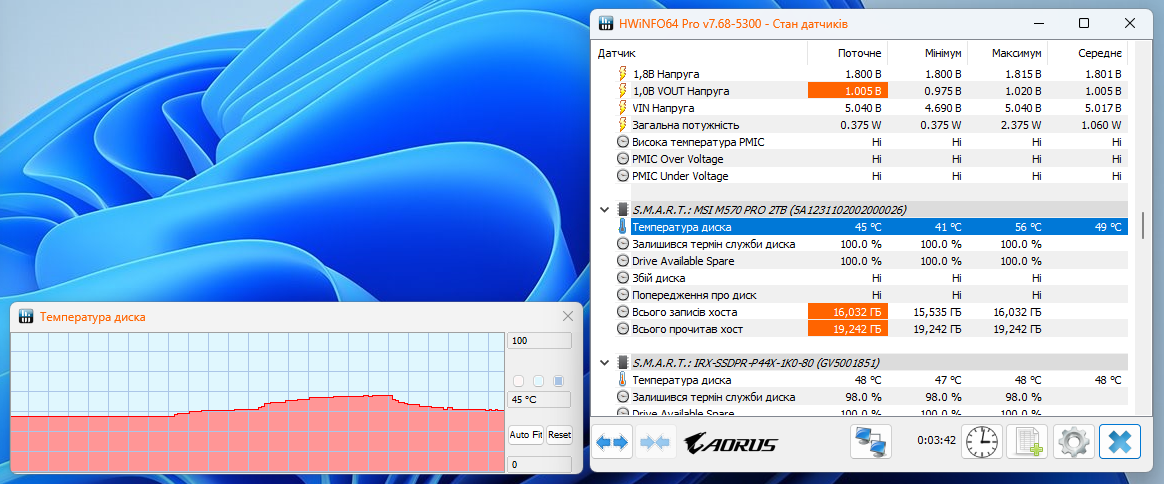This screenshot has height=484, width=1164.
Task: Select the PMIC Under Voltage row label
Action: click(680, 176)
